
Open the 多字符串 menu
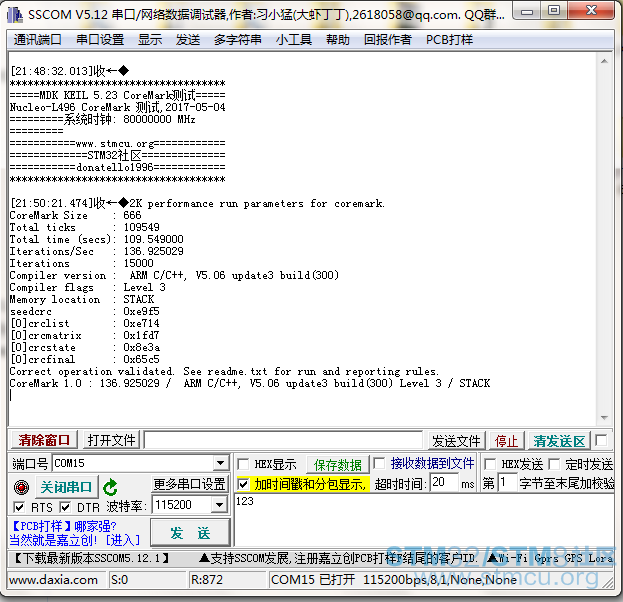[x=238, y=40]
